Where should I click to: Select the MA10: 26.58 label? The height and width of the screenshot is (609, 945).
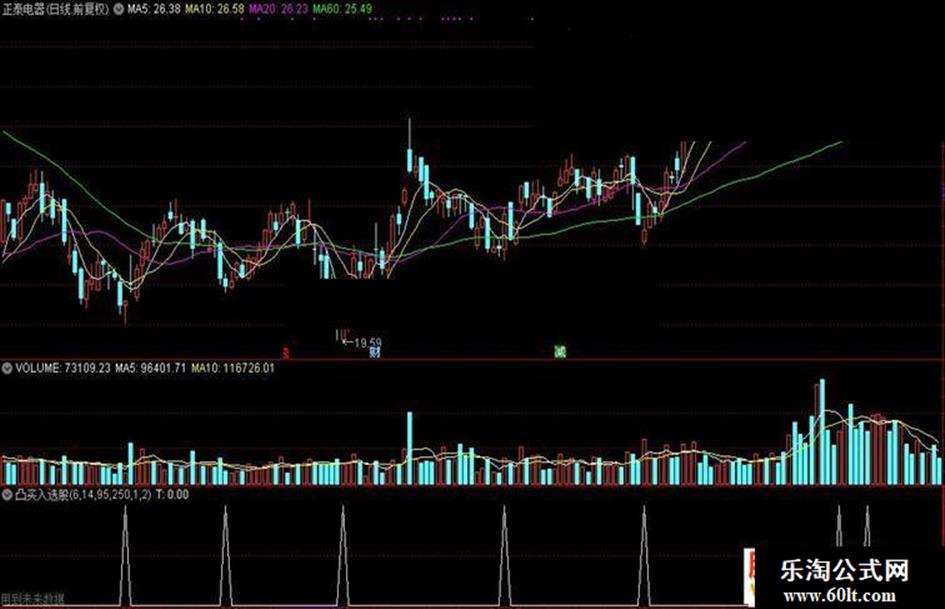point(215,9)
